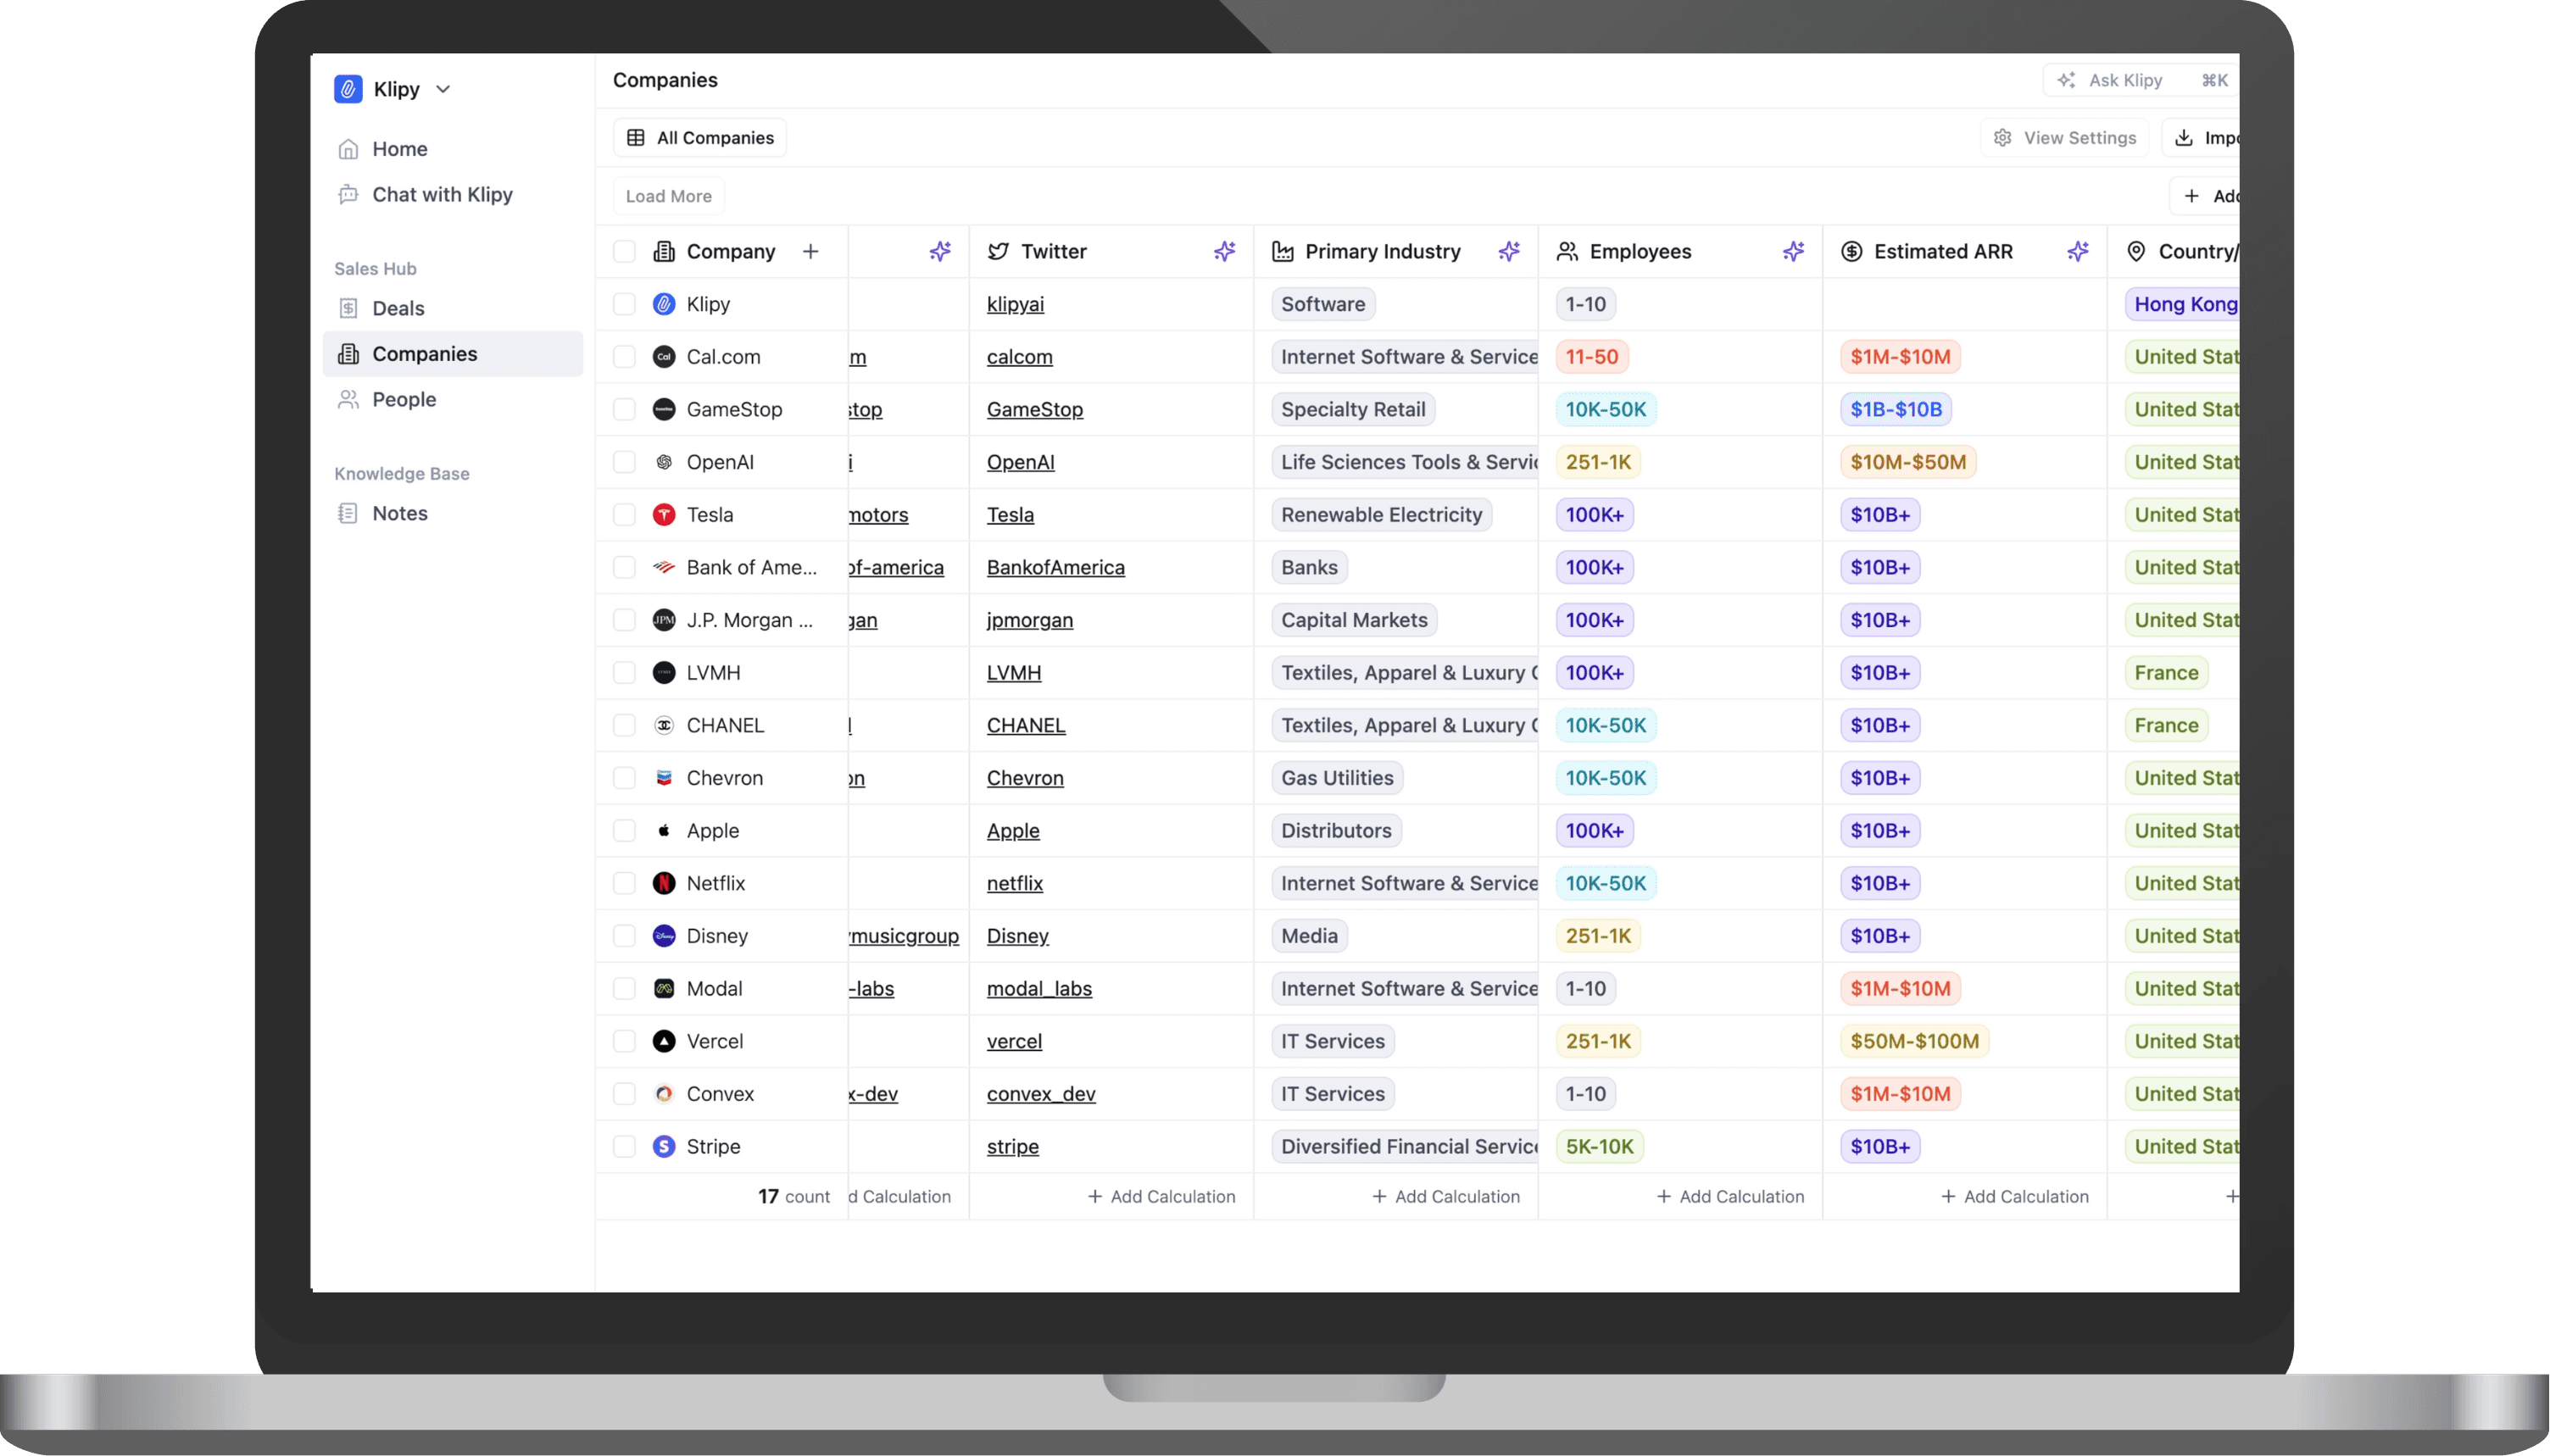Check the Netflix row checkbox

click(x=624, y=883)
